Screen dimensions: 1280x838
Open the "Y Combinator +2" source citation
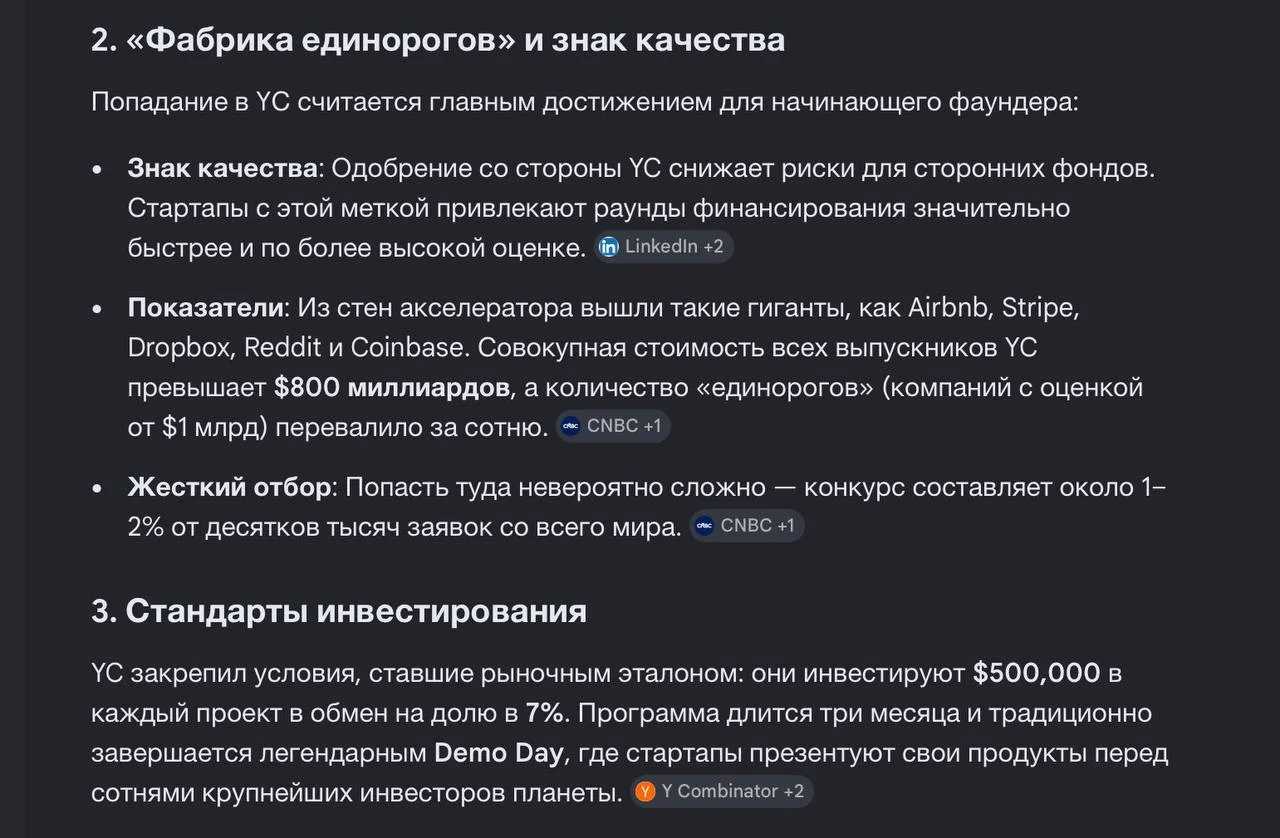(x=722, y=791)
